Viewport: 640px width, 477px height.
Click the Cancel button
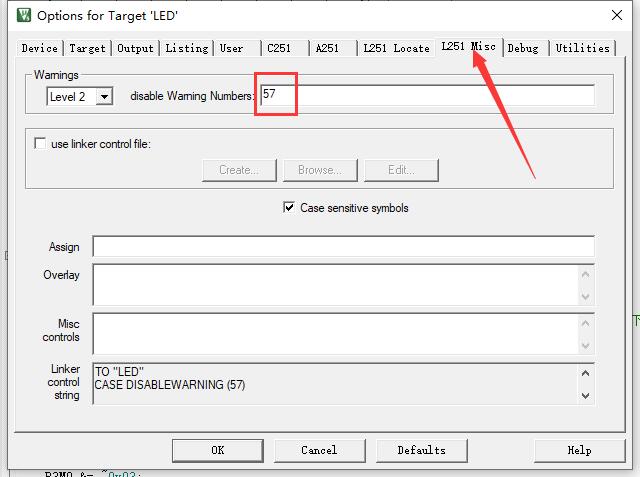319,450
